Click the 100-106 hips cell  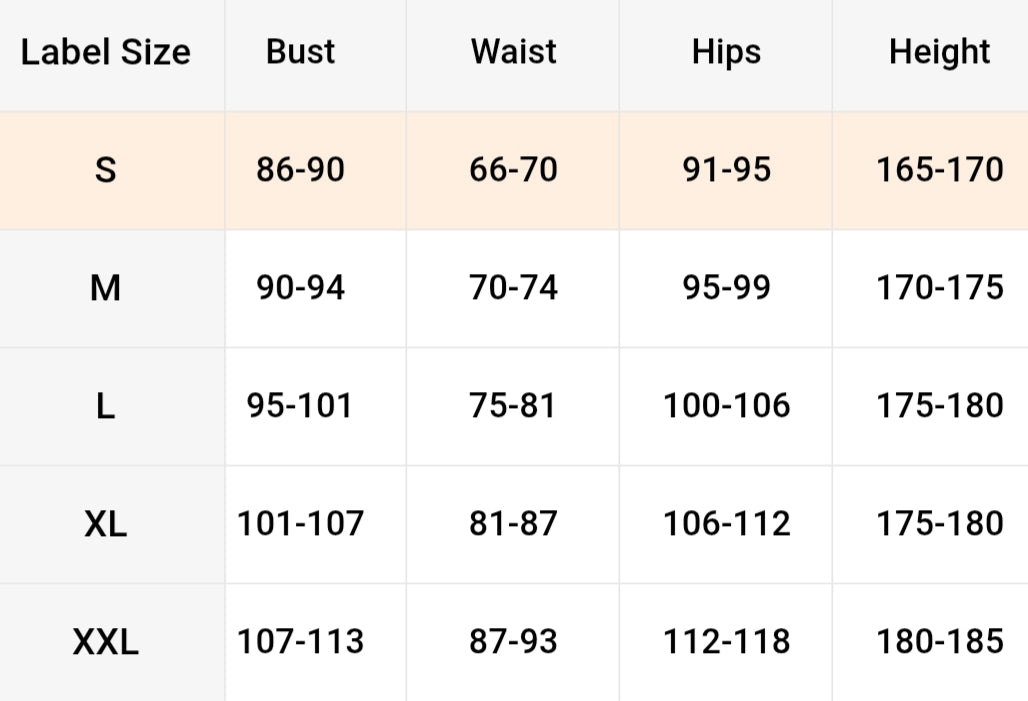(726, 406)
